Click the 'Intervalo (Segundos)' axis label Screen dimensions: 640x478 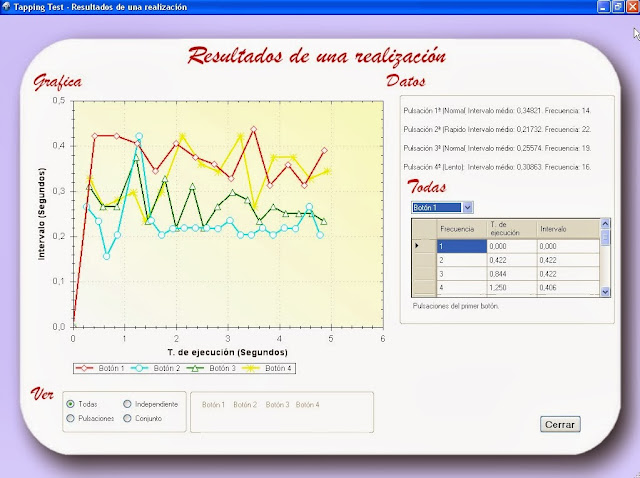click(x=41, y=214)
